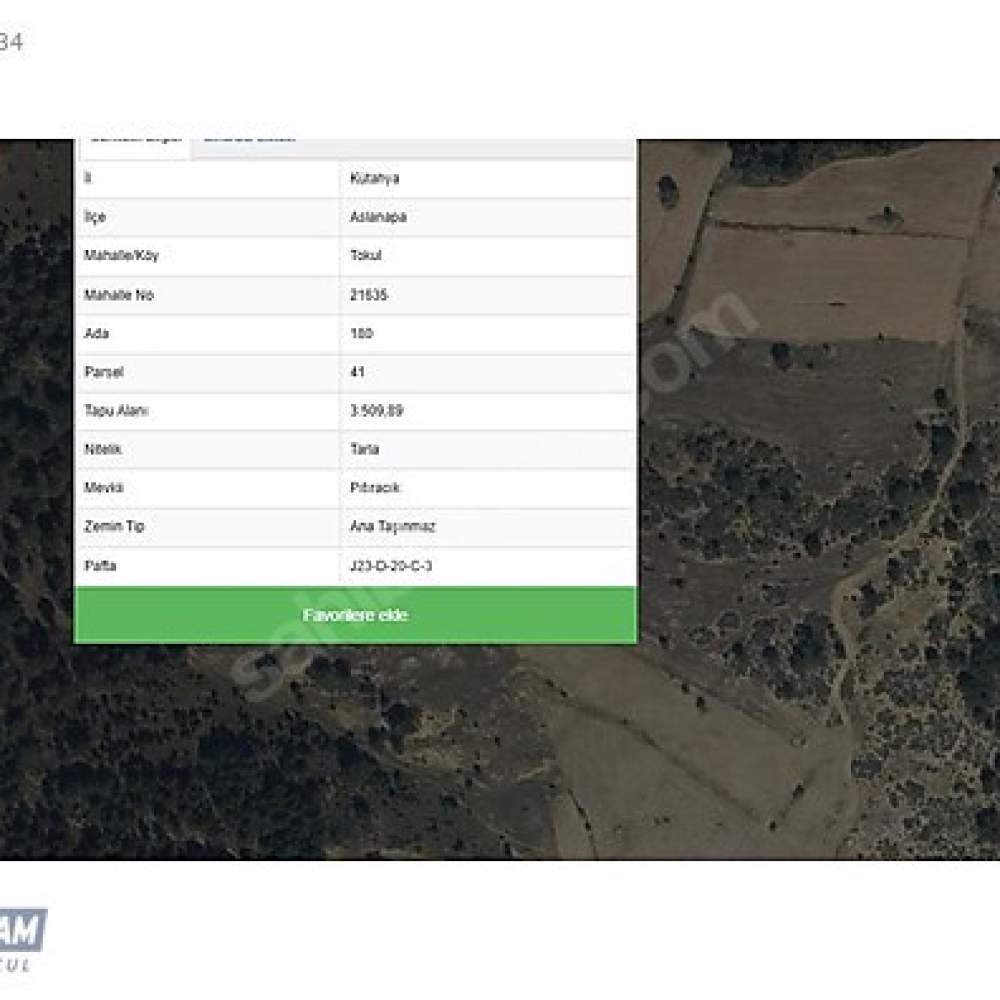The image size is (1000, 1000).
Task: Click the Mevkii label cell
Action: [x=104, y=488]
